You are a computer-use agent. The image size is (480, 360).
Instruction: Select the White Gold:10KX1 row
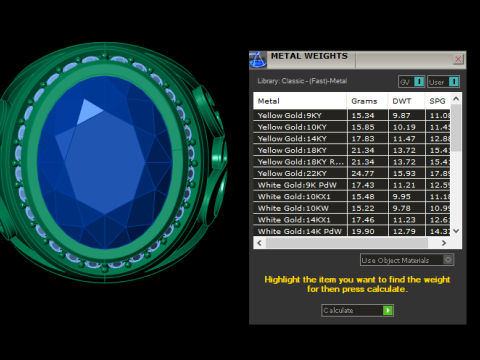click(352, 197)
